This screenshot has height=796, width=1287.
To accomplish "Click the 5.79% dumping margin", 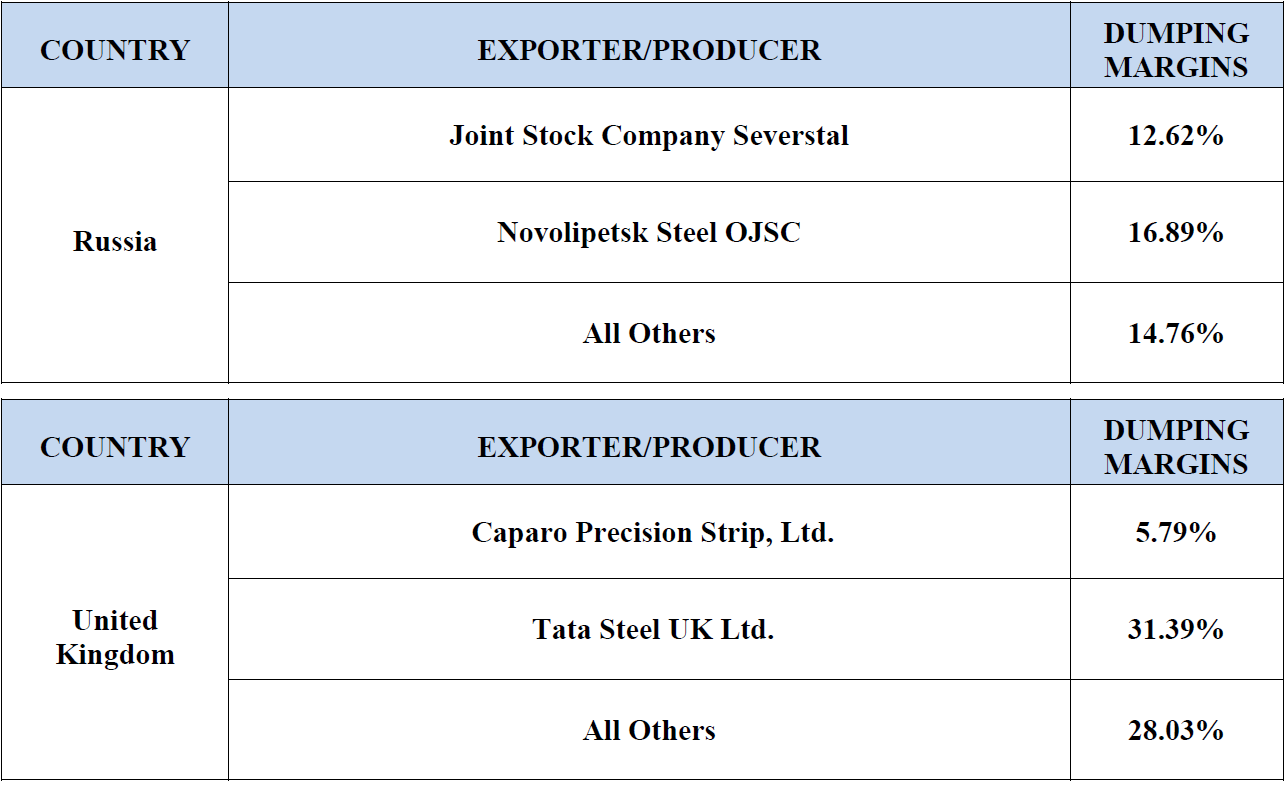I will coord(1176,533).
